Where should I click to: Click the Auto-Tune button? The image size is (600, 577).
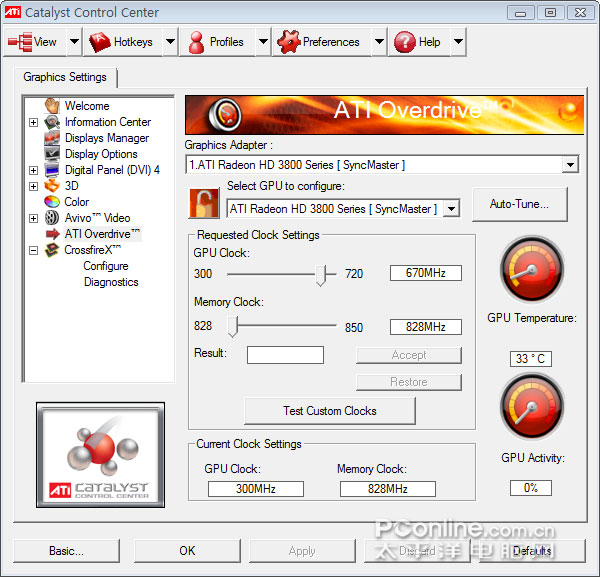520,204
